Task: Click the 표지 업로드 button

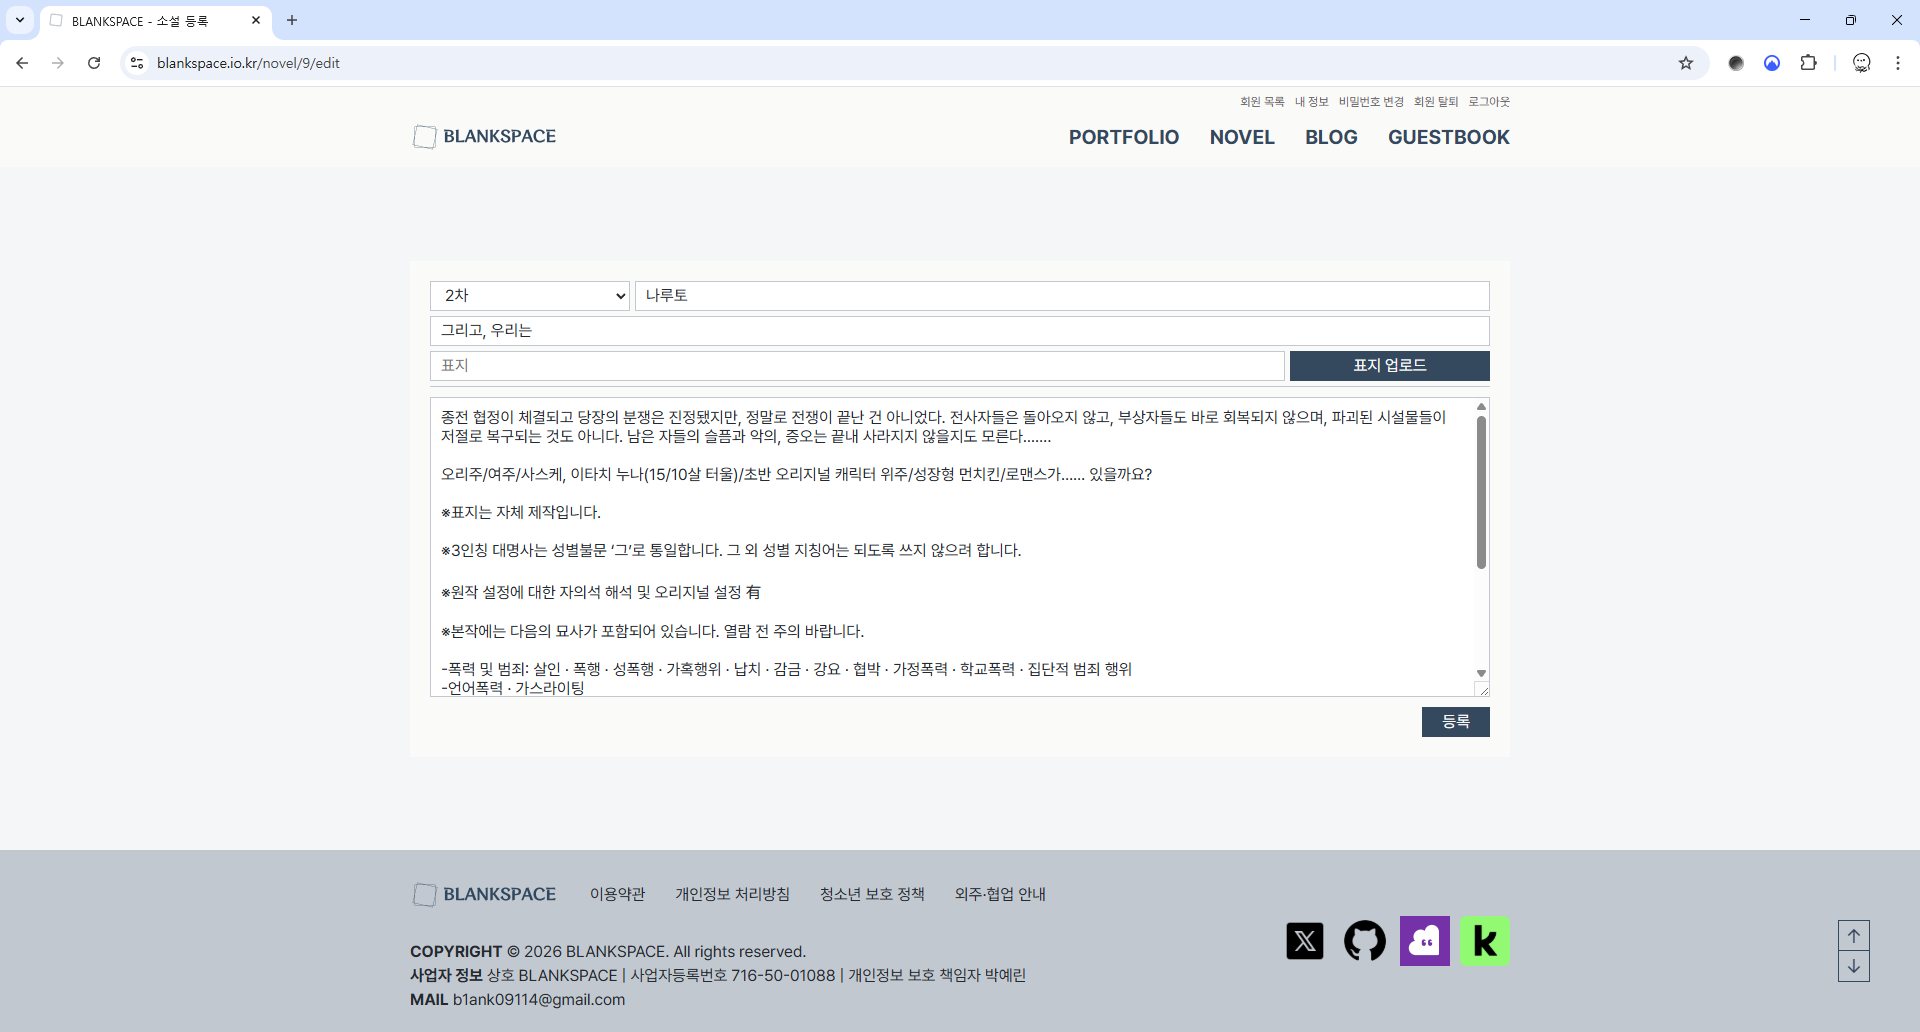Action: click(x=1389, y=366)
